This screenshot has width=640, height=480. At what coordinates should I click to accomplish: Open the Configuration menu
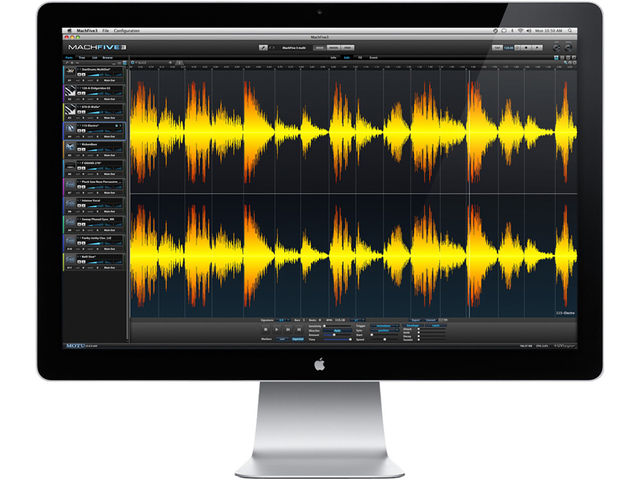click(127, 31)
